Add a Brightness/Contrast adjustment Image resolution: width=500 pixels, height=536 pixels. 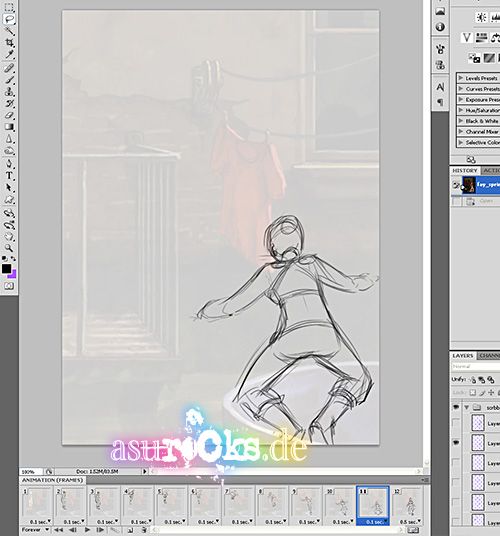point(482,17)
